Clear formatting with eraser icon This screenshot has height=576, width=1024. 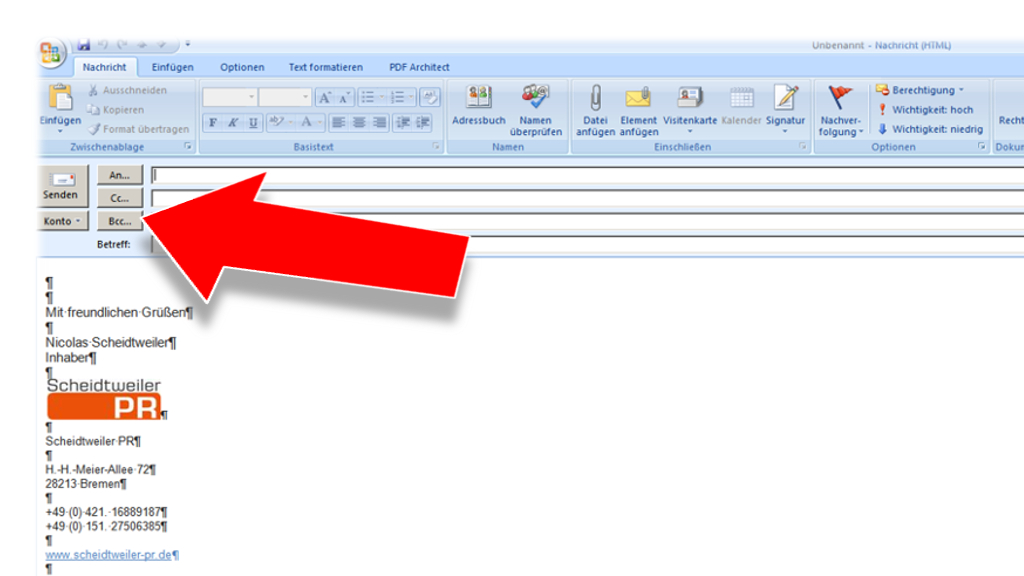tap(430, 98)
